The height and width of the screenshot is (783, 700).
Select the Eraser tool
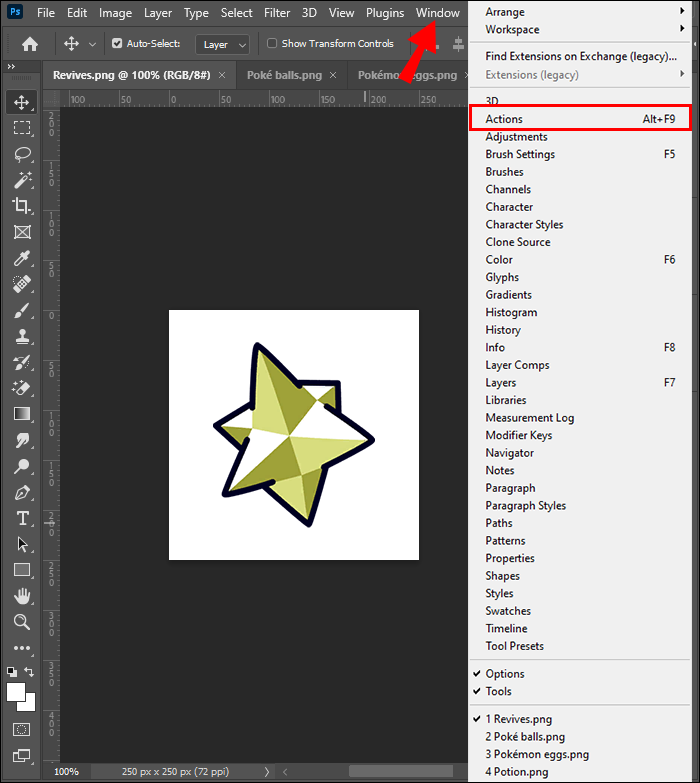tap(21, 388)
